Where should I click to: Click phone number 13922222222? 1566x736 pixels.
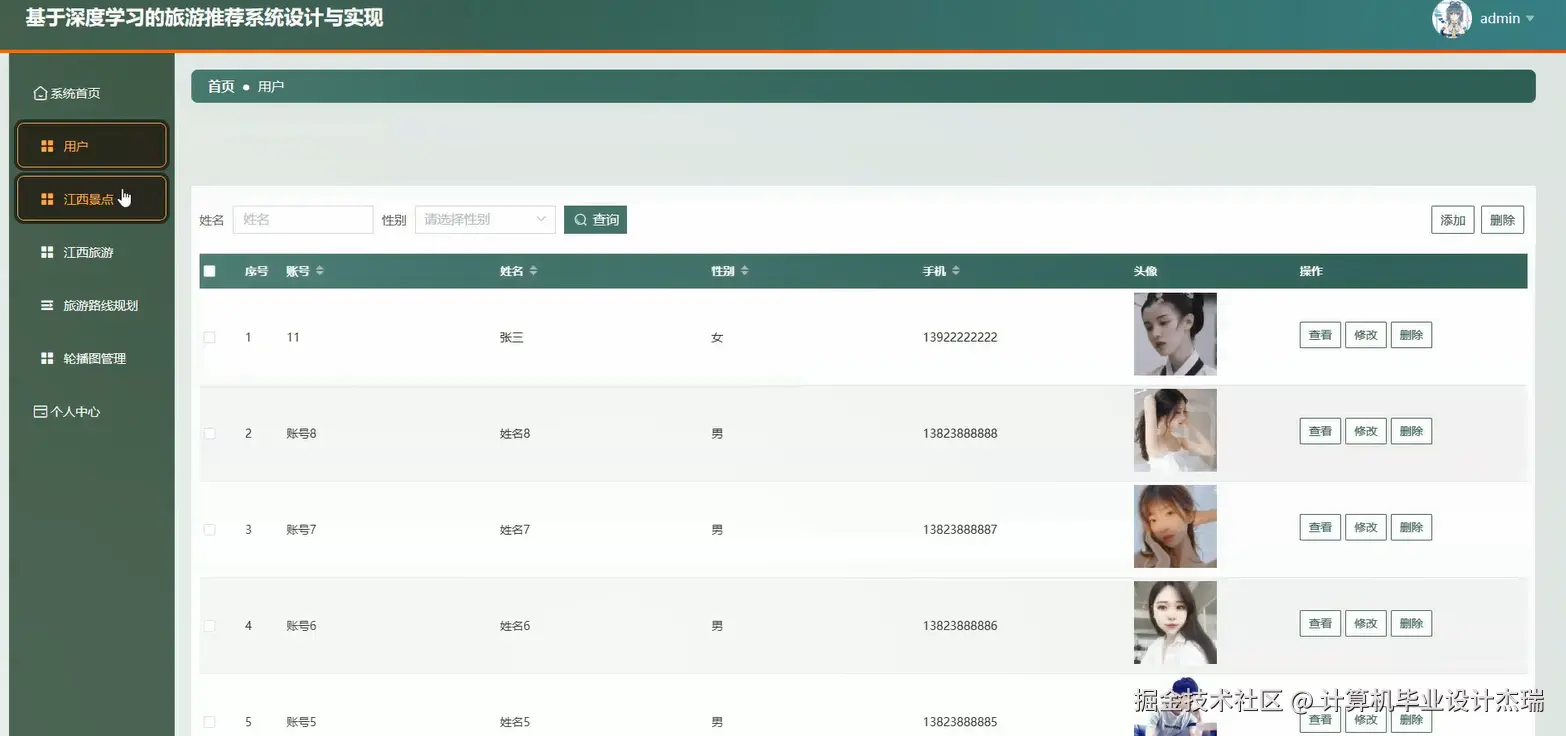point(960,337)
